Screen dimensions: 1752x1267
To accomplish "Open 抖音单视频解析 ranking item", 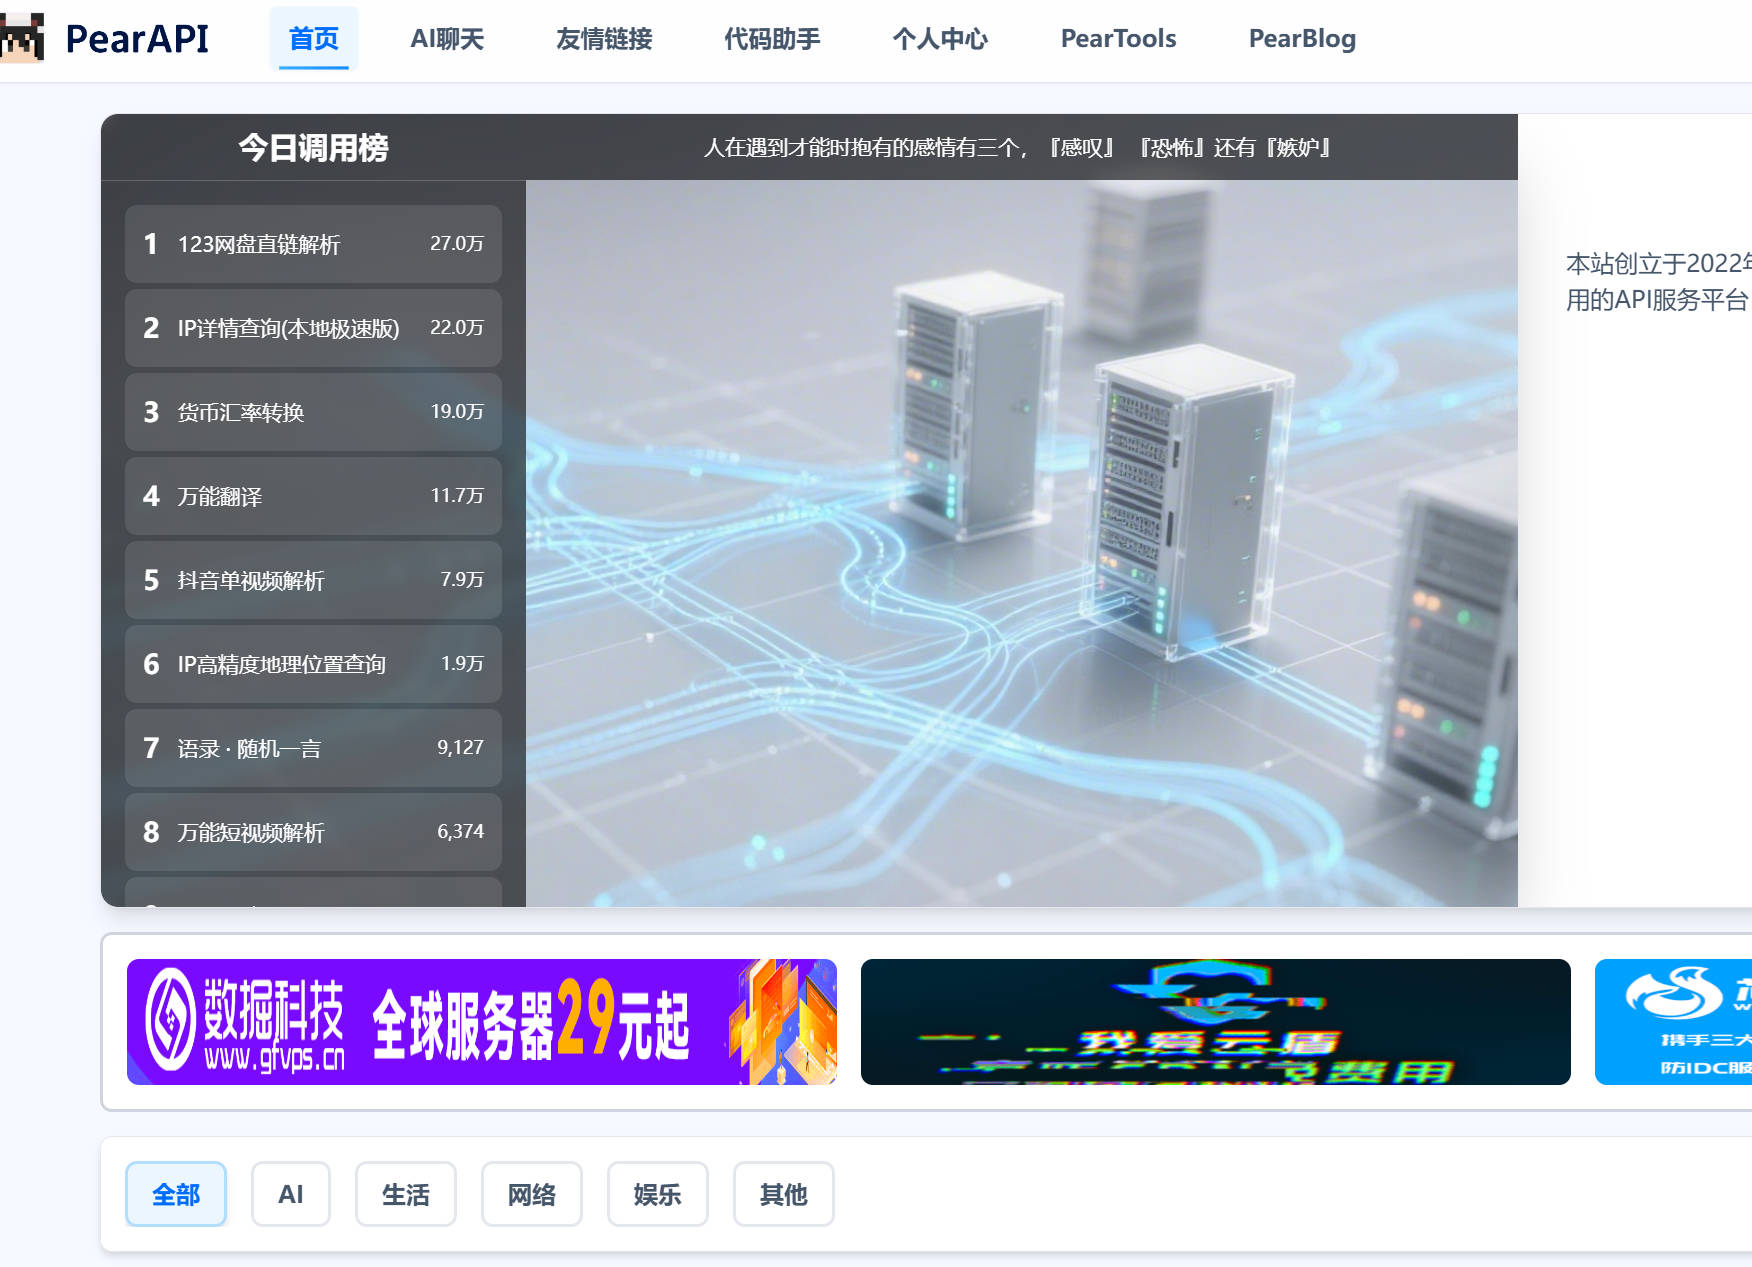I will click(313, 580).
